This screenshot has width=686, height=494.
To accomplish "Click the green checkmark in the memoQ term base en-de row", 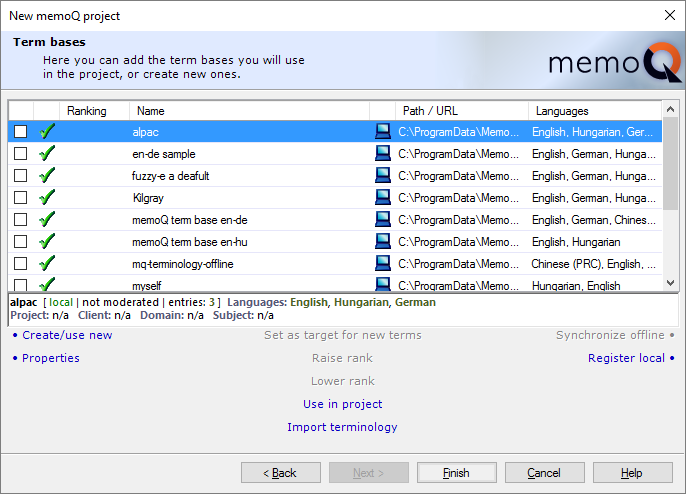I will pos(47,219).
